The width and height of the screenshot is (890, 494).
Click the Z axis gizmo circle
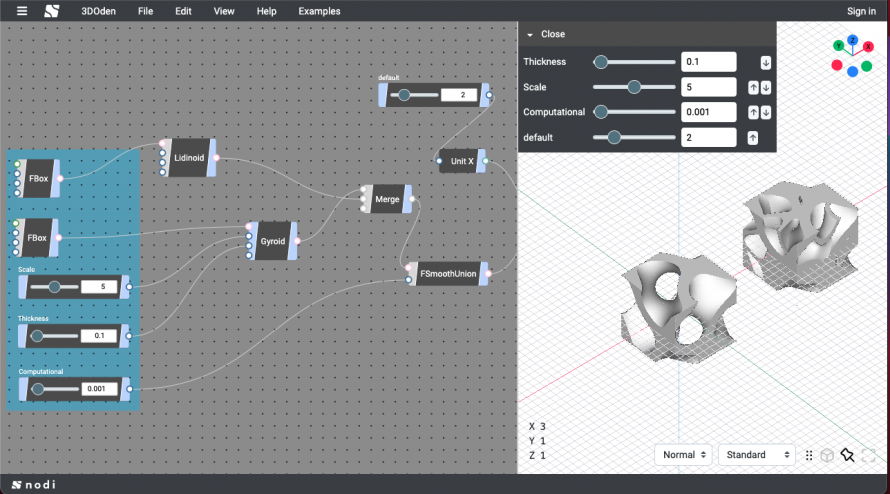(x=853, y=40)
